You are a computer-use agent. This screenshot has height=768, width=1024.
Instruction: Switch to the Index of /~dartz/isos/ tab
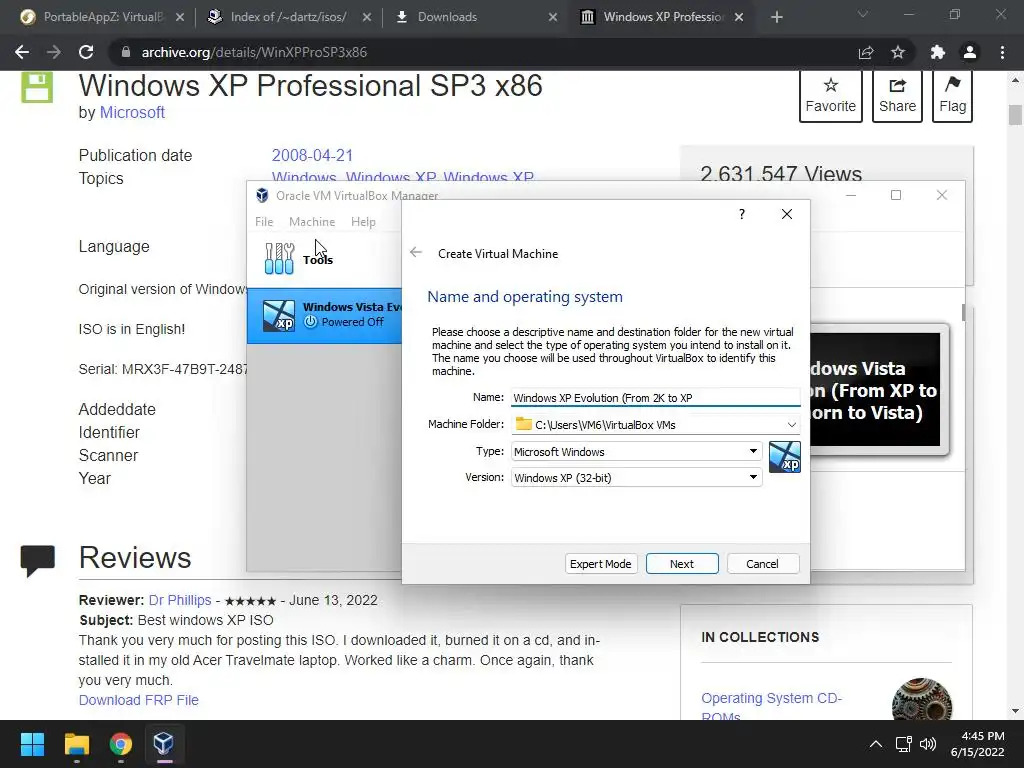click(289, 17)
